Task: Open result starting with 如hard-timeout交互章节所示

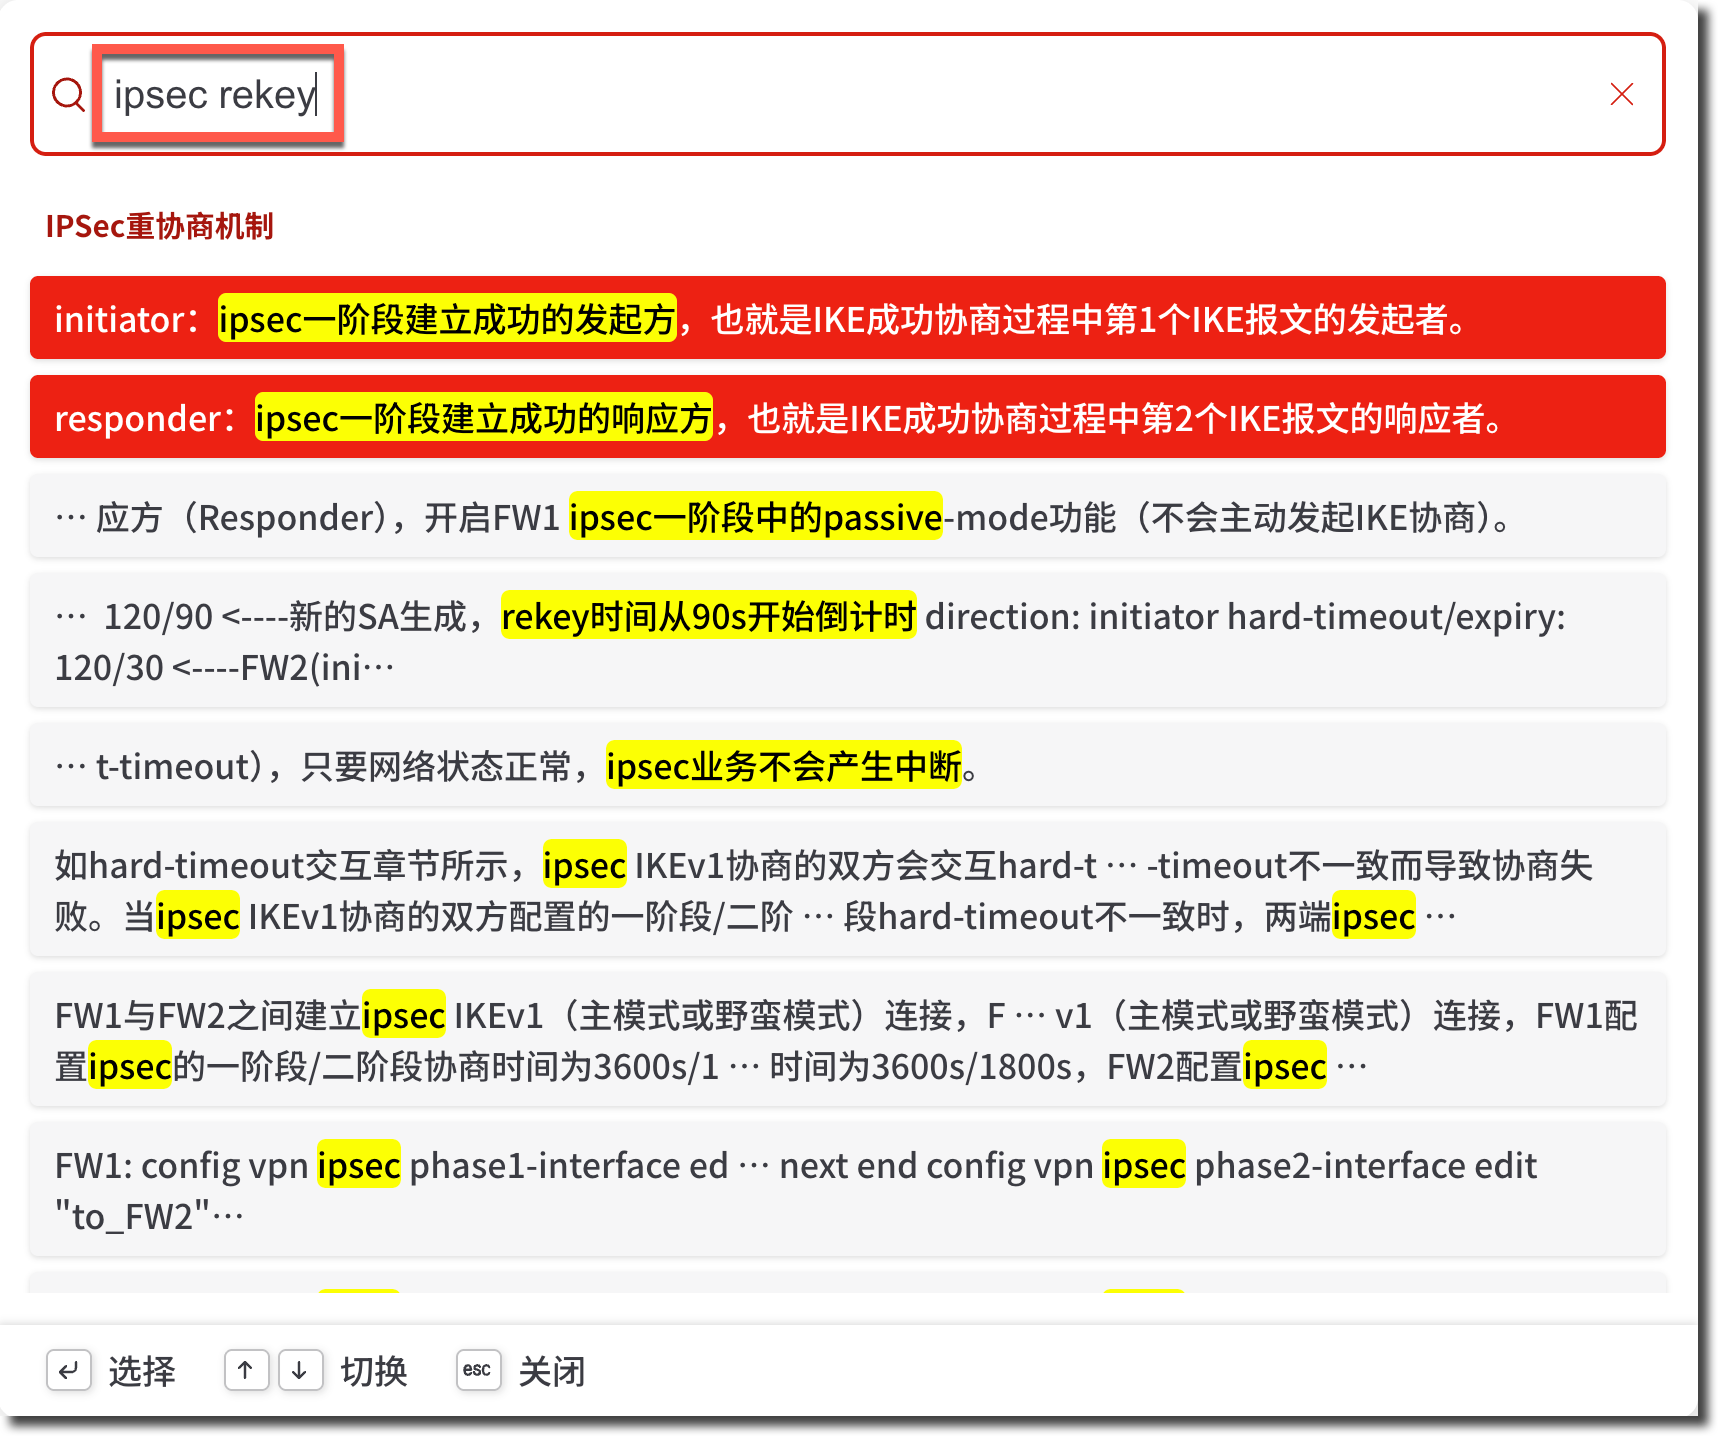Action: pos(846,890)
